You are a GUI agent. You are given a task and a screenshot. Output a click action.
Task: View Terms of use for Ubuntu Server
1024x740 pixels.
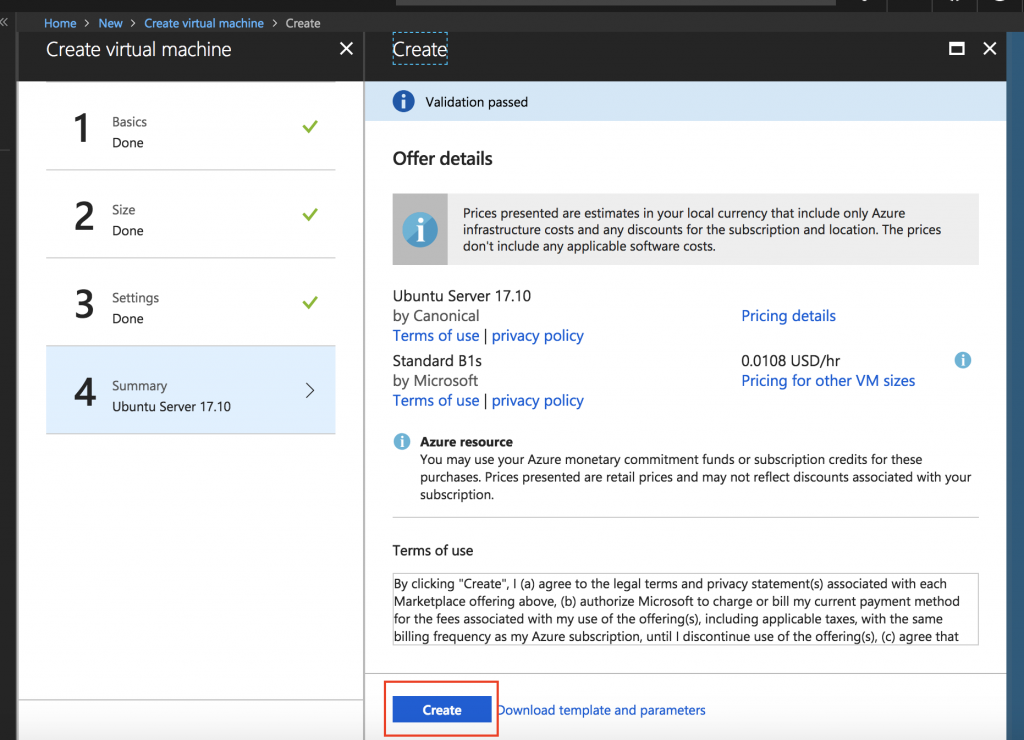(436, 335)
